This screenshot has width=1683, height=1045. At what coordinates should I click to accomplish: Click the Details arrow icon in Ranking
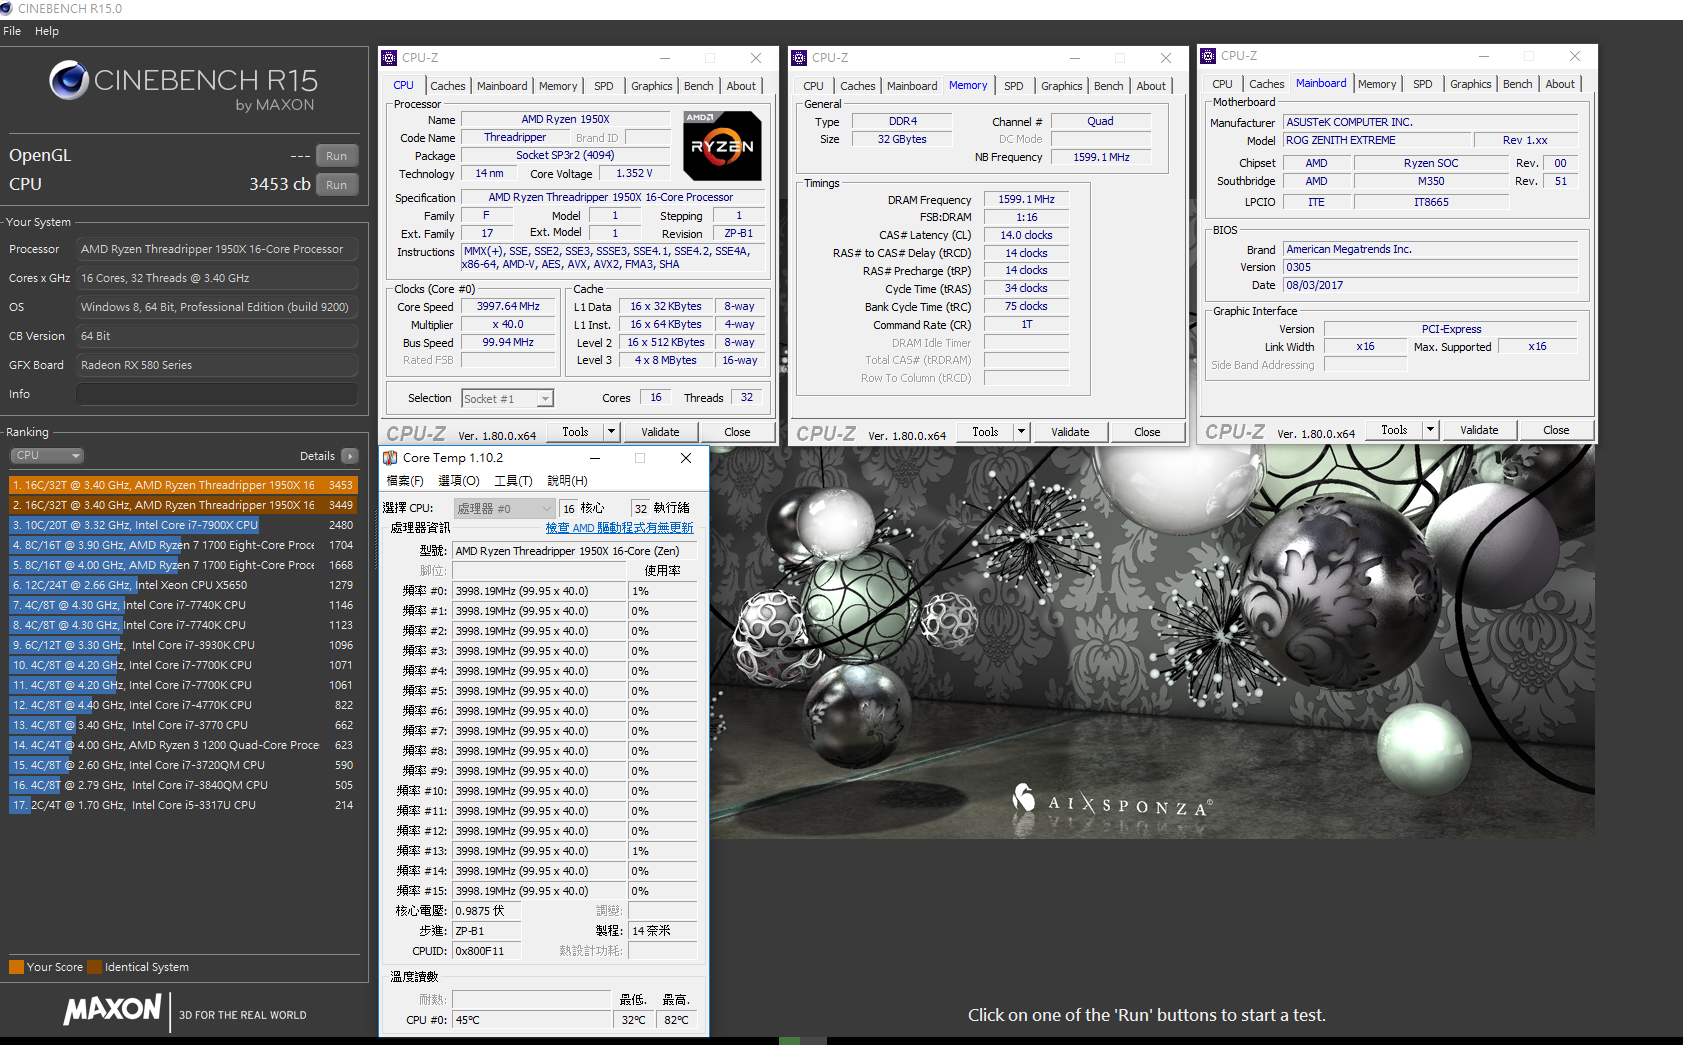(x=349, y=456)
